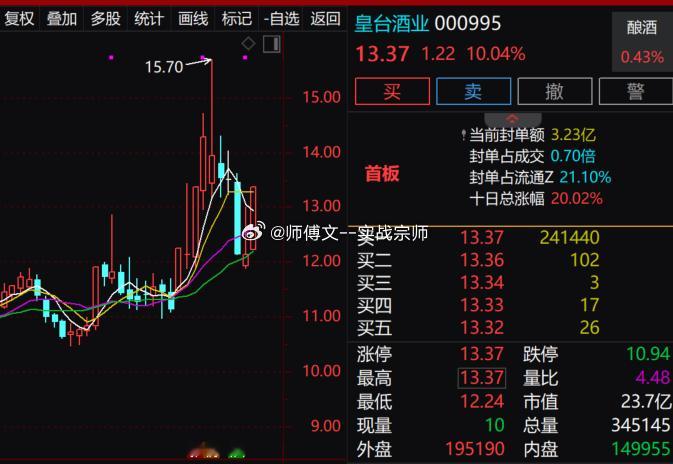Click the blue 卖 sell button

click(x=473, y=91)
